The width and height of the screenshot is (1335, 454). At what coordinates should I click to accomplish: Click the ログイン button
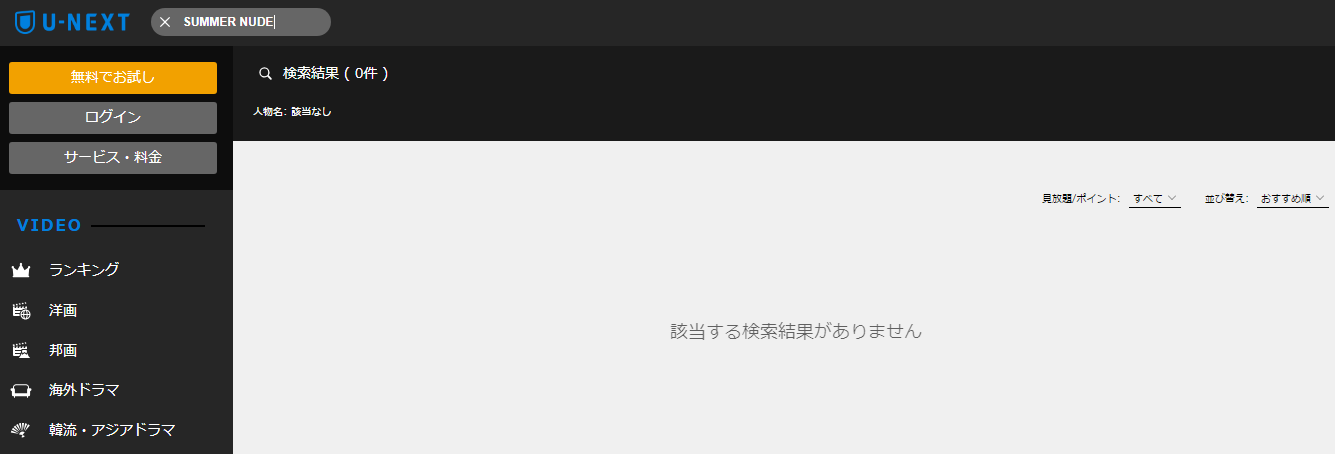click(113, 118)
